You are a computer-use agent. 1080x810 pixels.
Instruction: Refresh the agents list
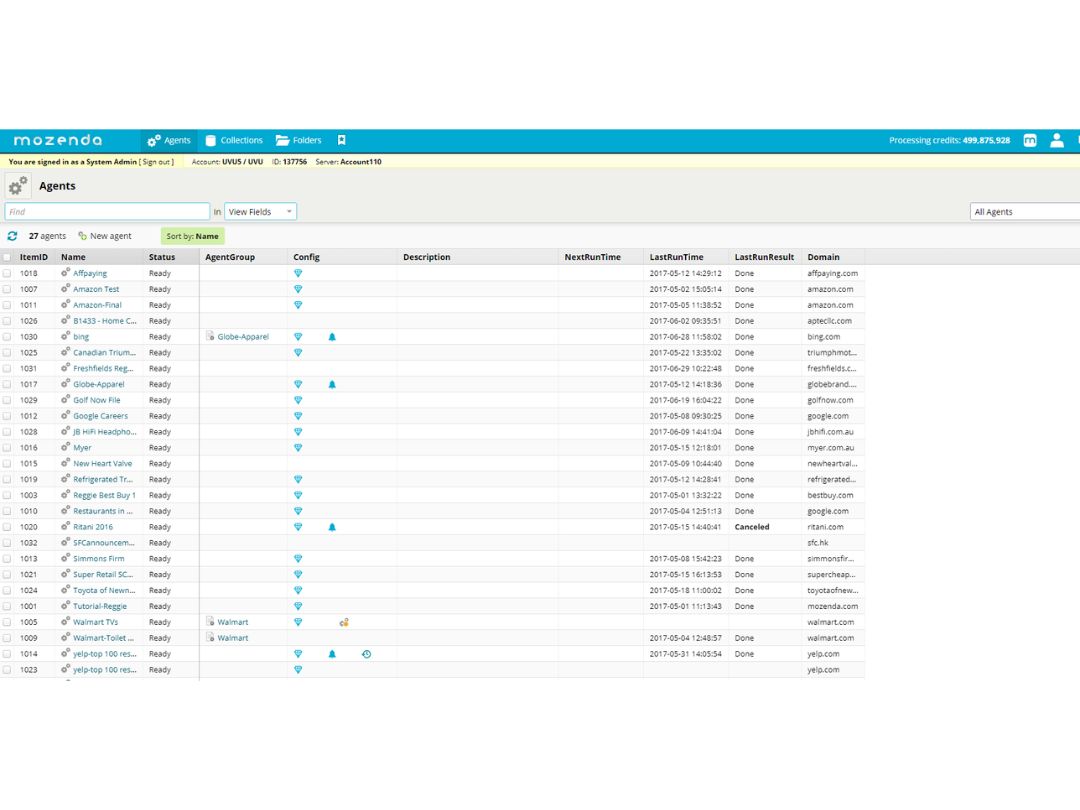point(12,236)
